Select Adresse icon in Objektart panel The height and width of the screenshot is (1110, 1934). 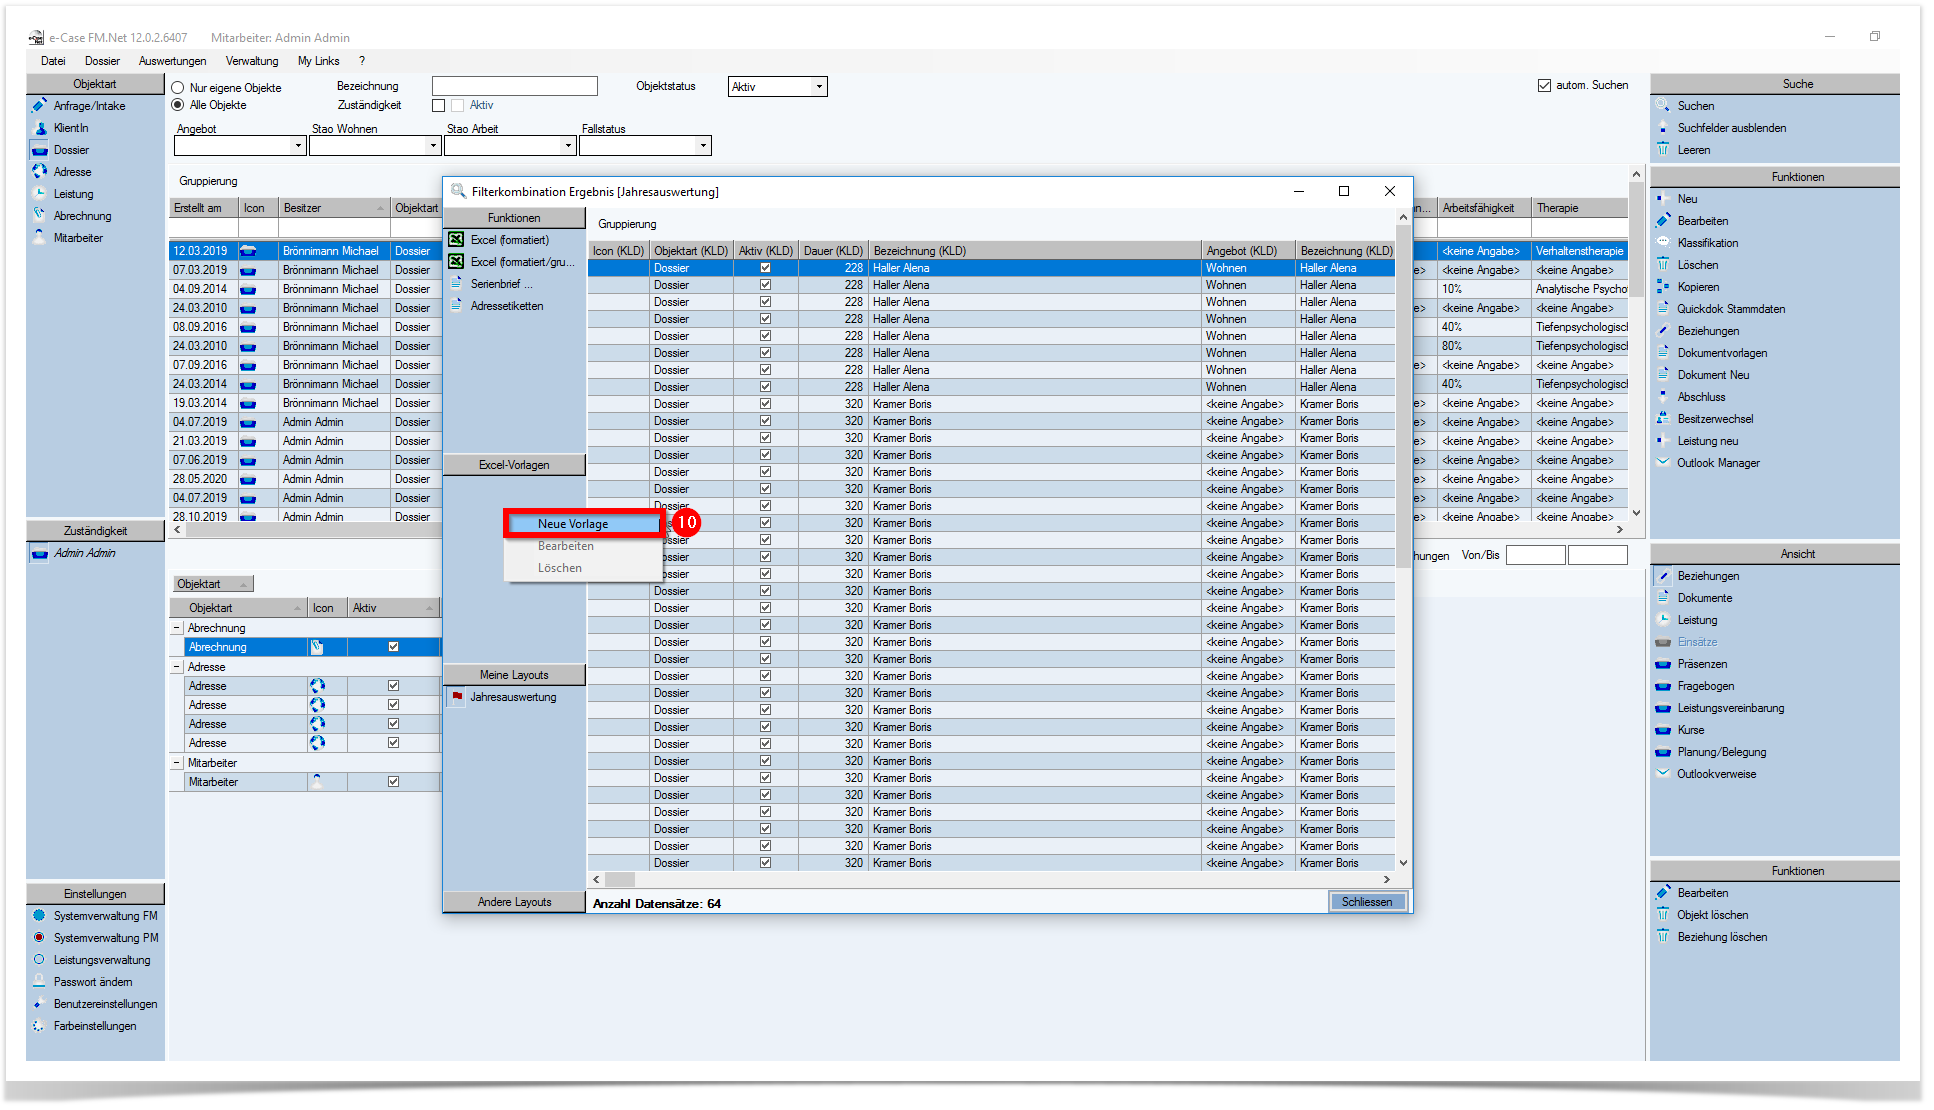(x=40, y=171)
